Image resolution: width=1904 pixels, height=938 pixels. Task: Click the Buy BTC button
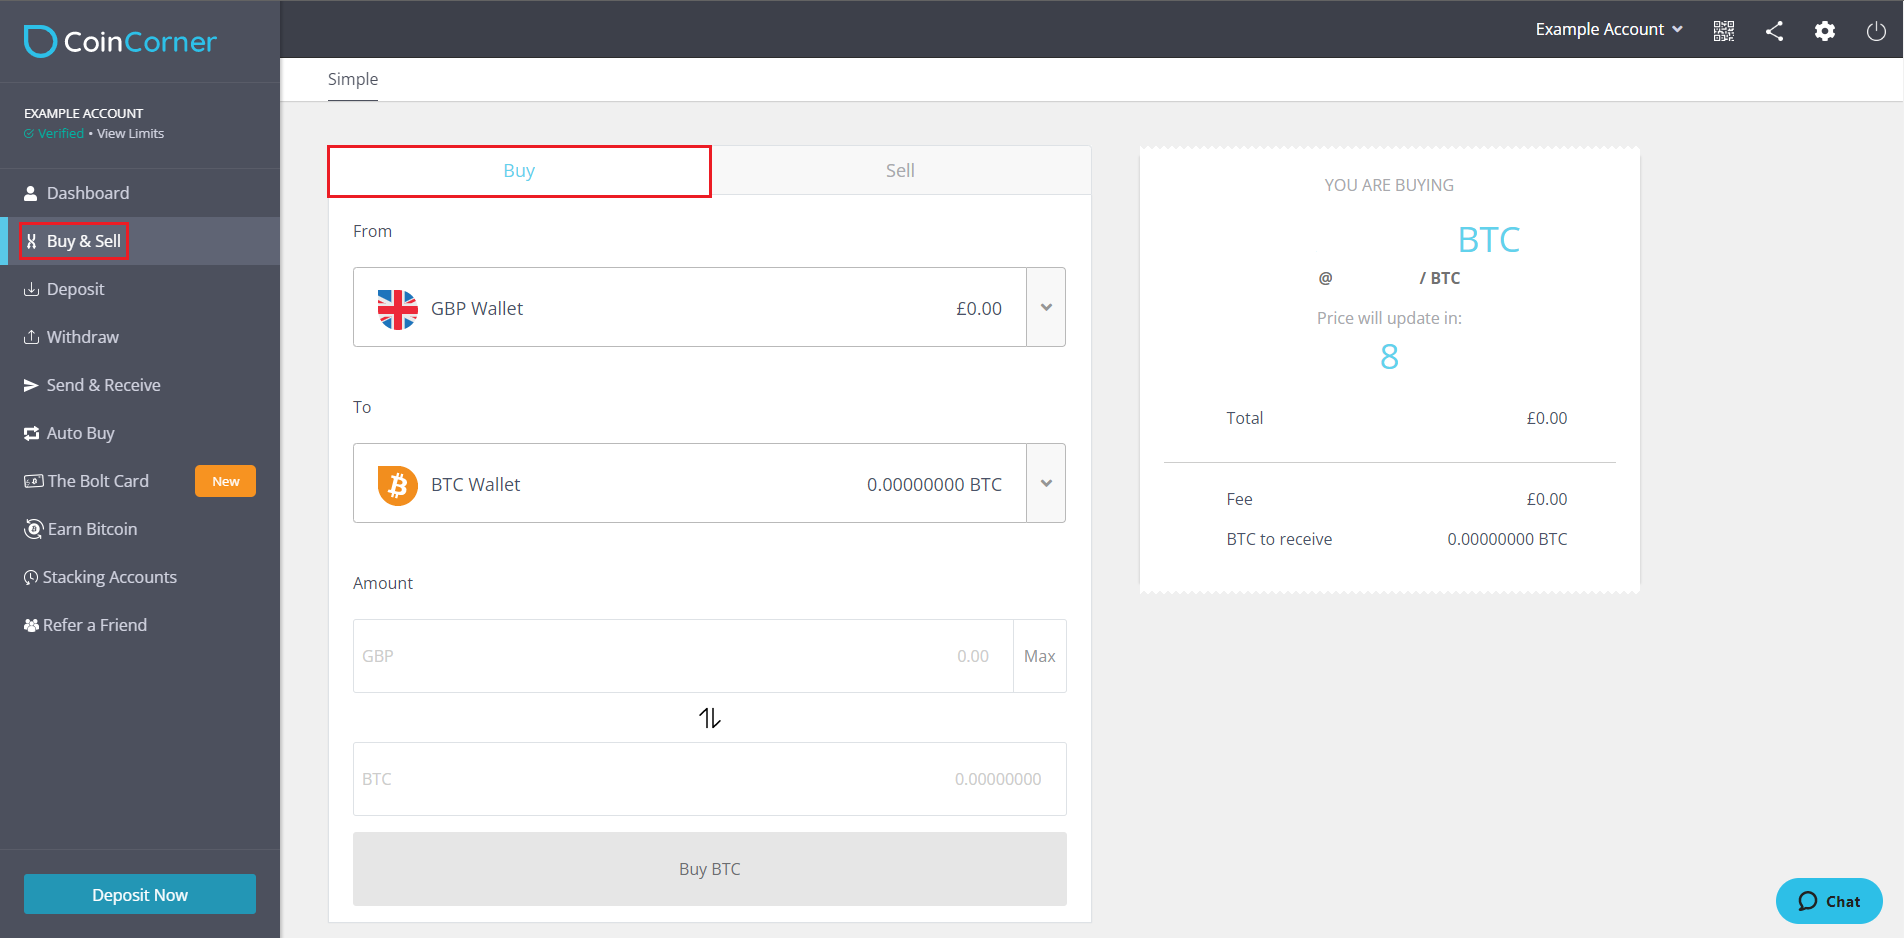point(710,869)
